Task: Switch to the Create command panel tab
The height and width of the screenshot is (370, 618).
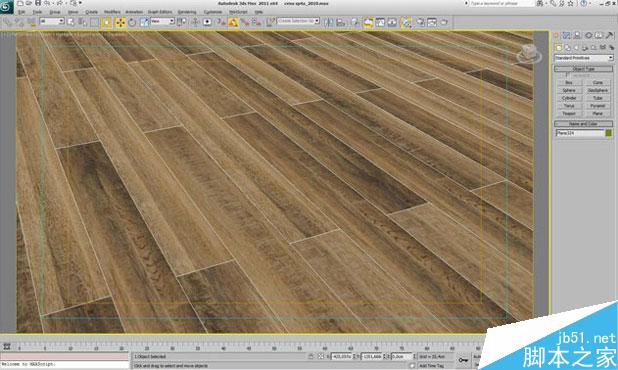Action: tap(557, 35)
